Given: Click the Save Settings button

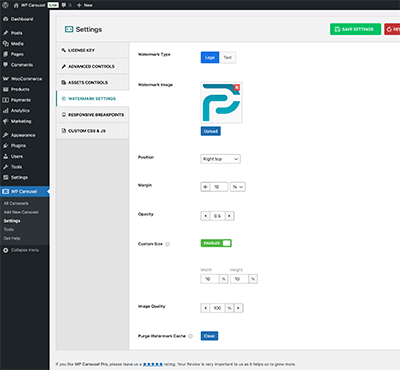Looking at the screenshot, I should pos(355,29).
